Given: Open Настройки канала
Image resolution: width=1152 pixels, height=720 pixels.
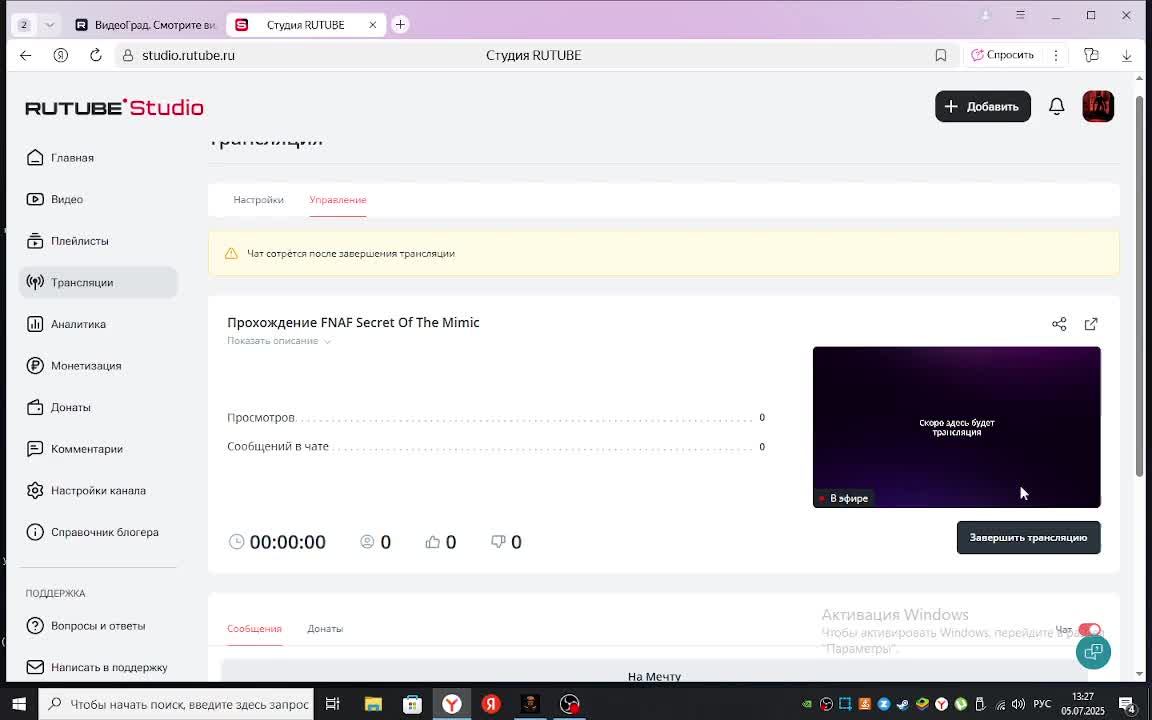Looking at the screenshot, I should (98, 491).
